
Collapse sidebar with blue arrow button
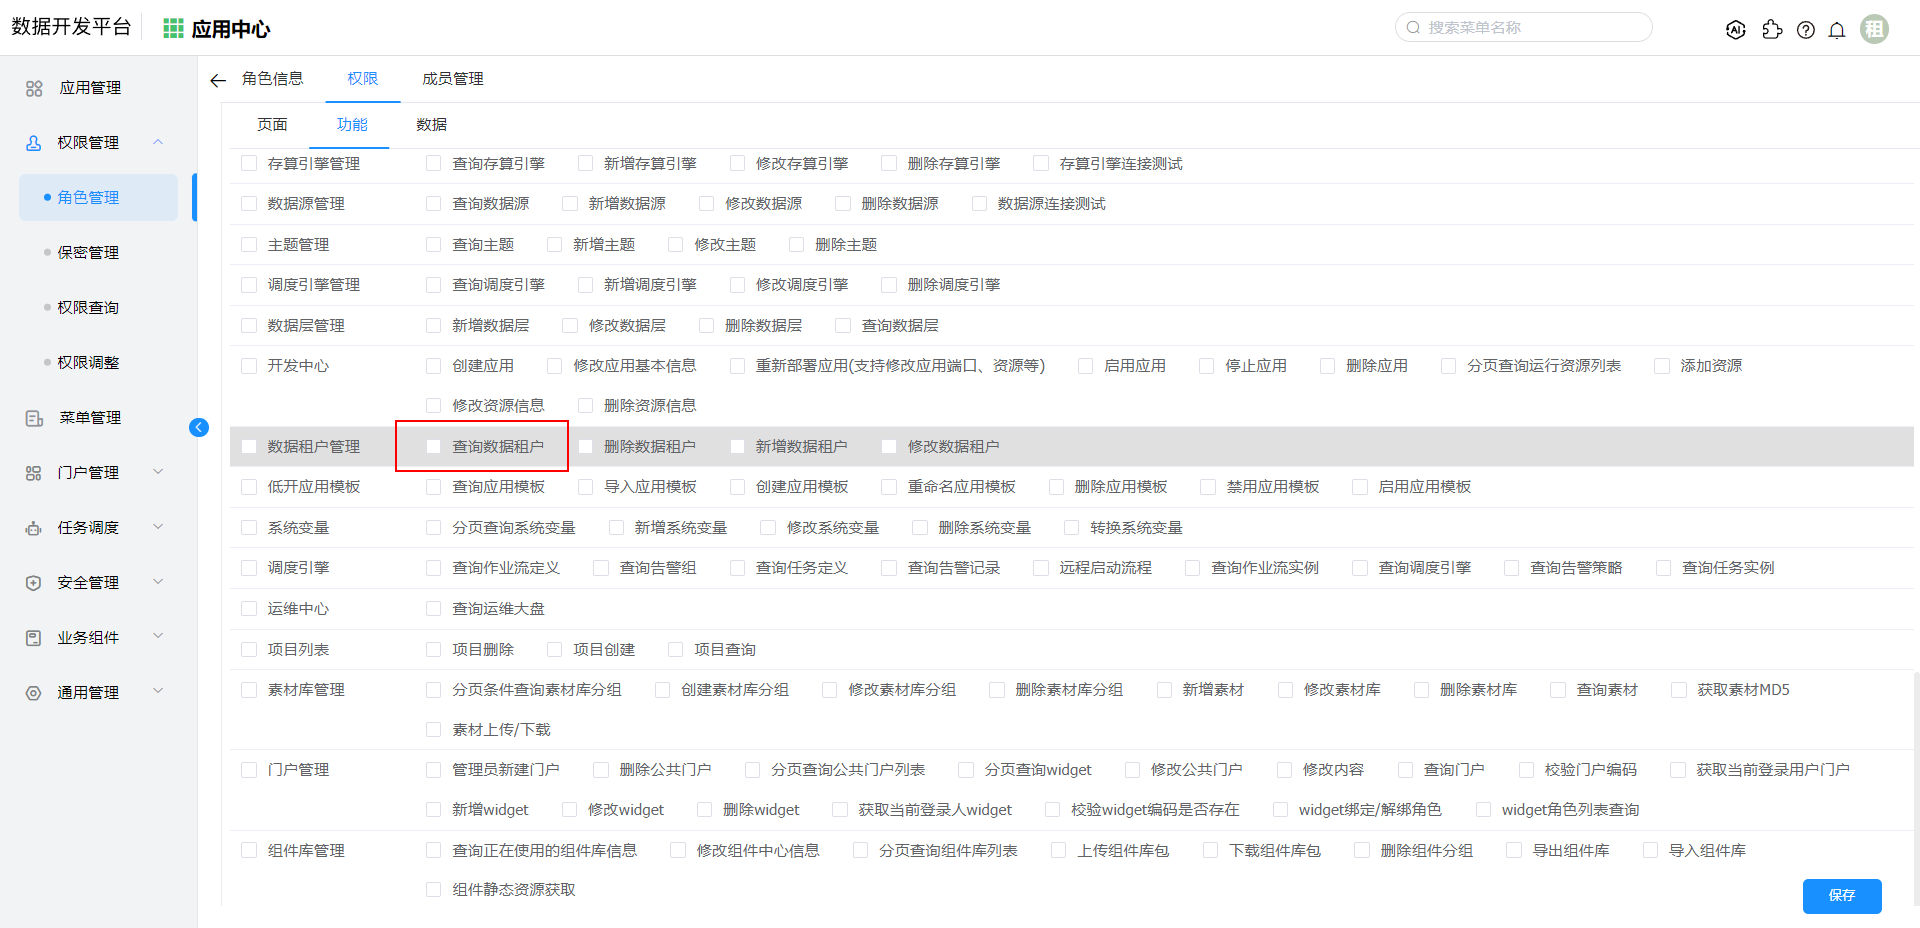199,428
